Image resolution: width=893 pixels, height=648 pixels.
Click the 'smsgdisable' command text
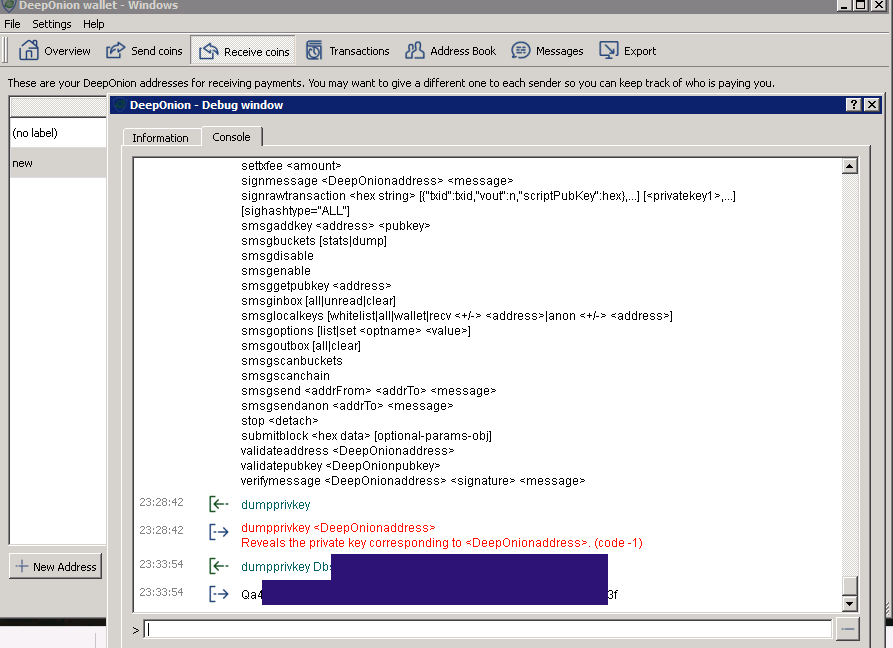(277, 256)
